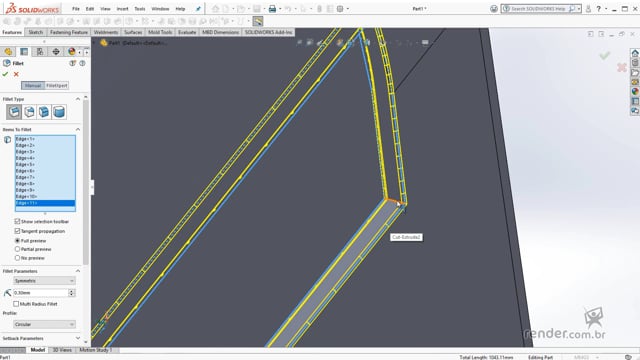This screenshot has height=360, width=640.
Task: Switch to the Mold Tools tab
Action: [x=160, y=32]
